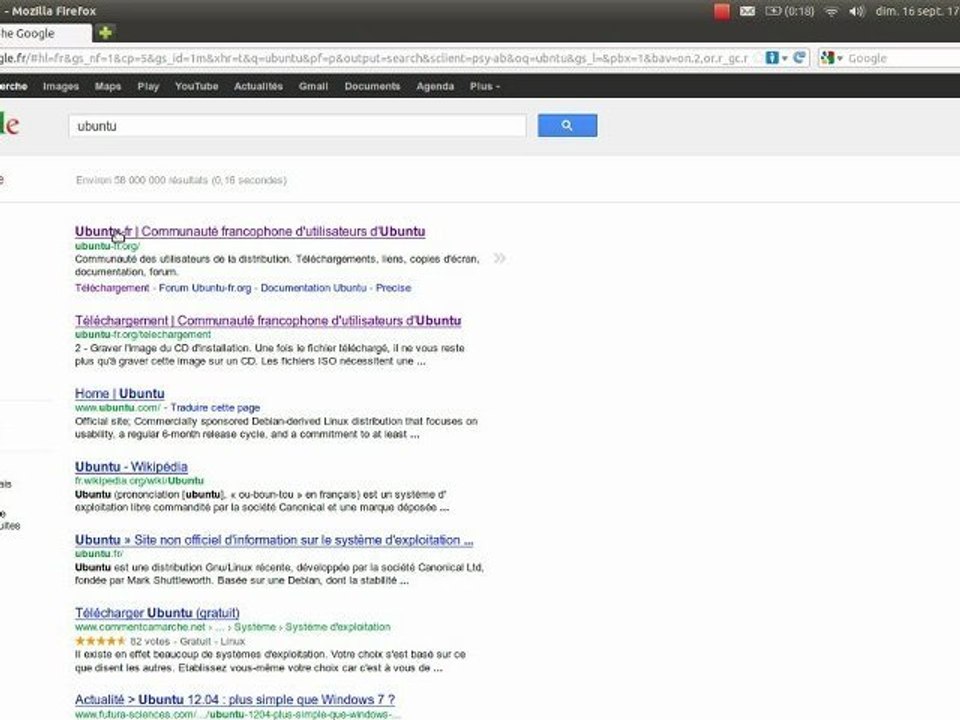Select the Google browser tab
This screenshot has height=720, width=960.
(x=43, y=34)
